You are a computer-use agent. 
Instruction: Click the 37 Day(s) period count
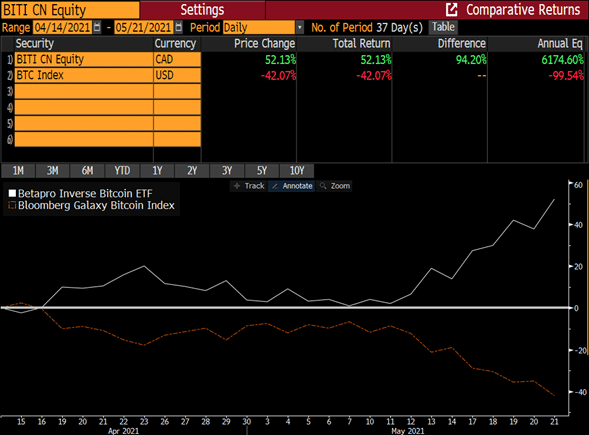tap(399, 27)
